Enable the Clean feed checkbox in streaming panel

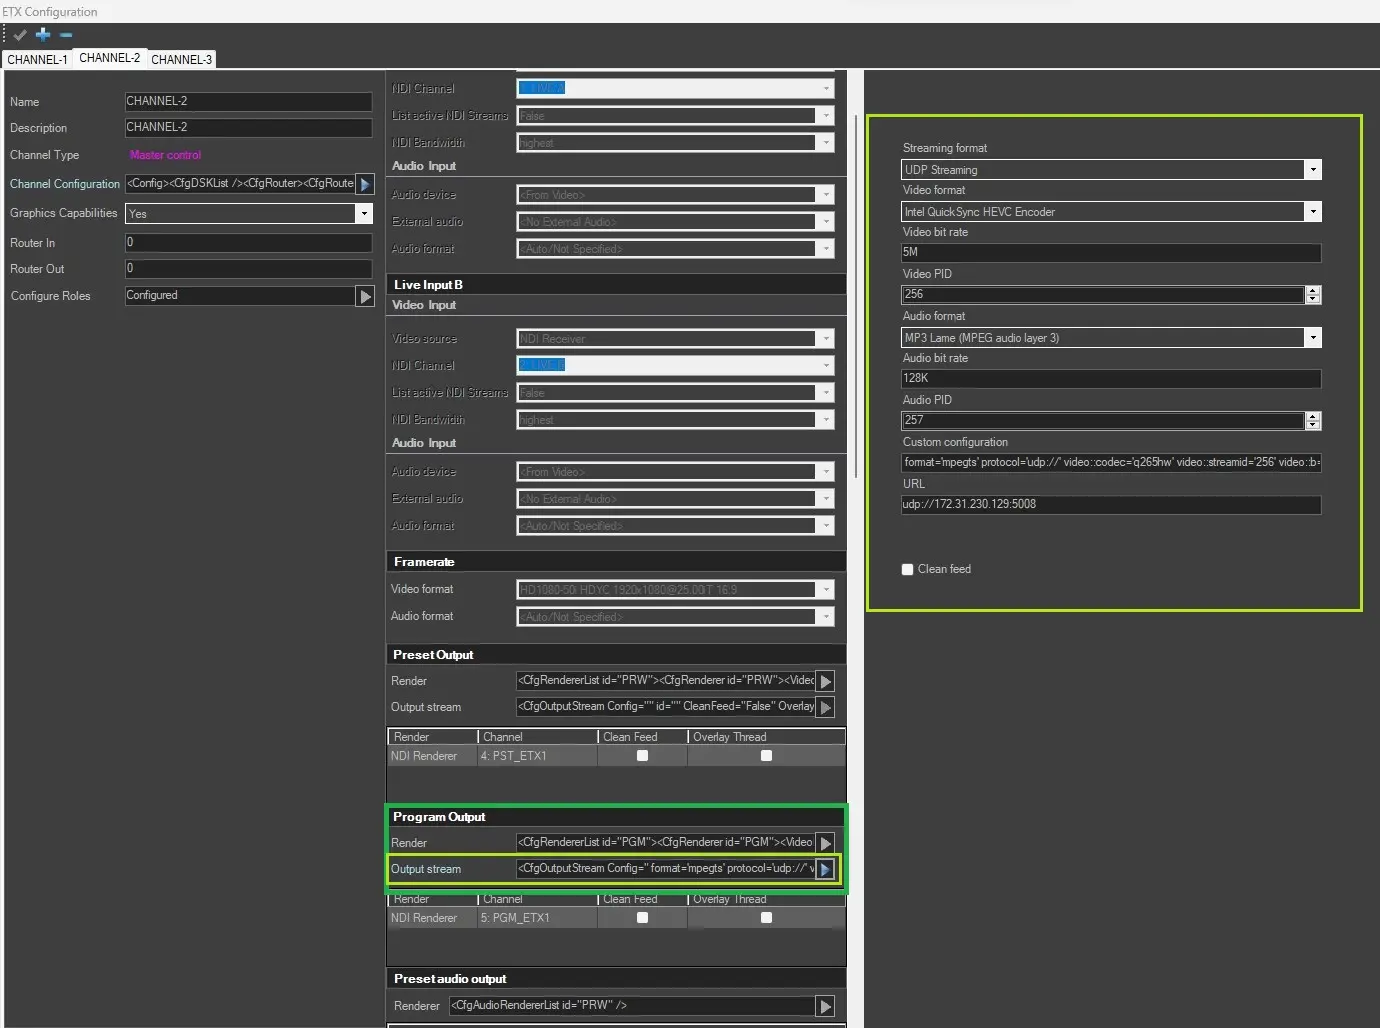pos(908,569)
